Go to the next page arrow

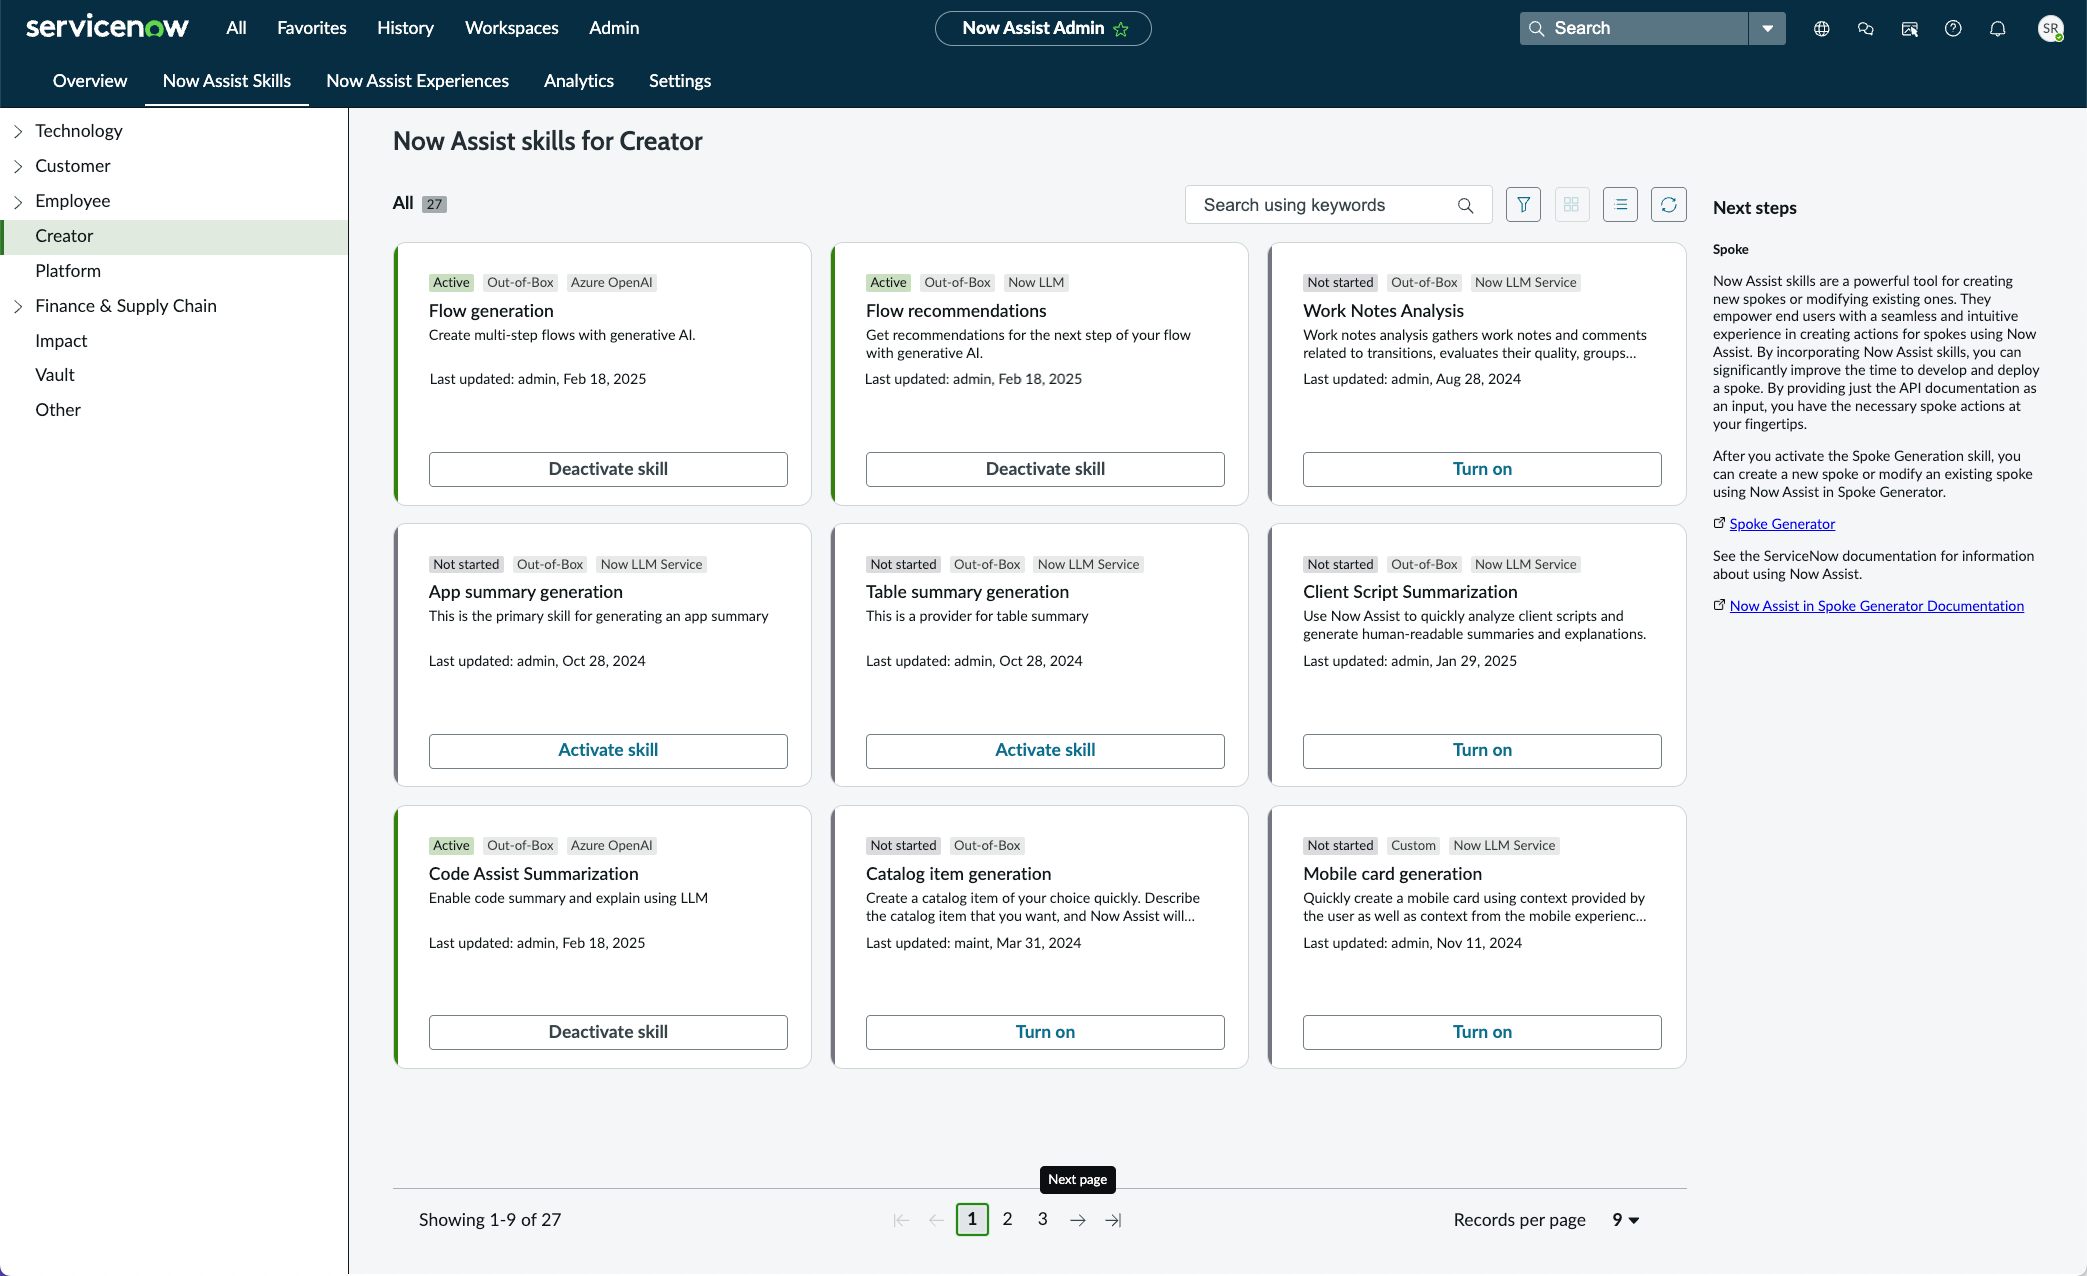click(x=1078, y=1220)
